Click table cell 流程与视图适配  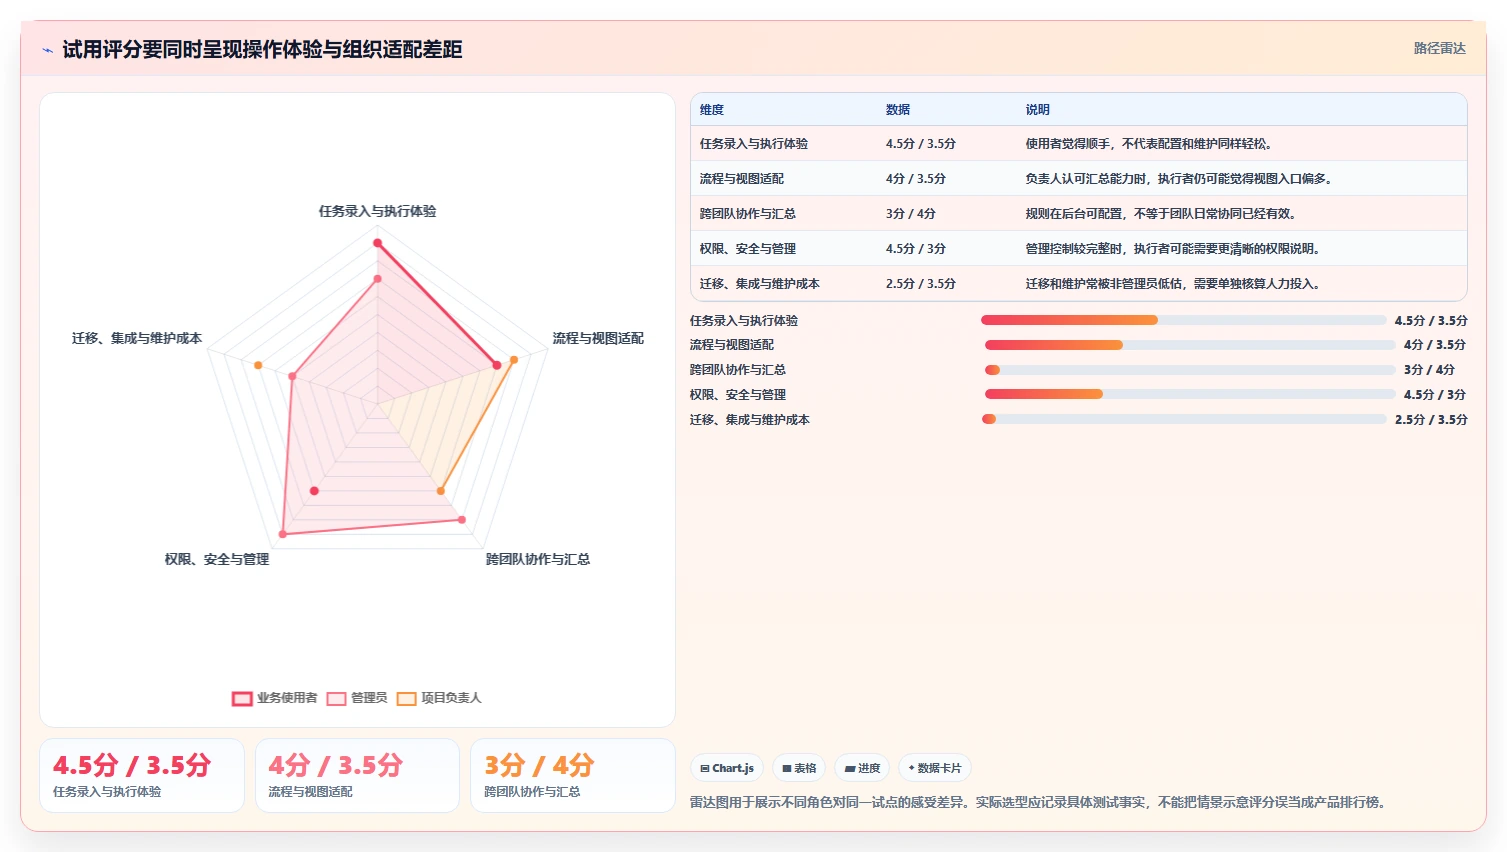(x=742, y=179)
